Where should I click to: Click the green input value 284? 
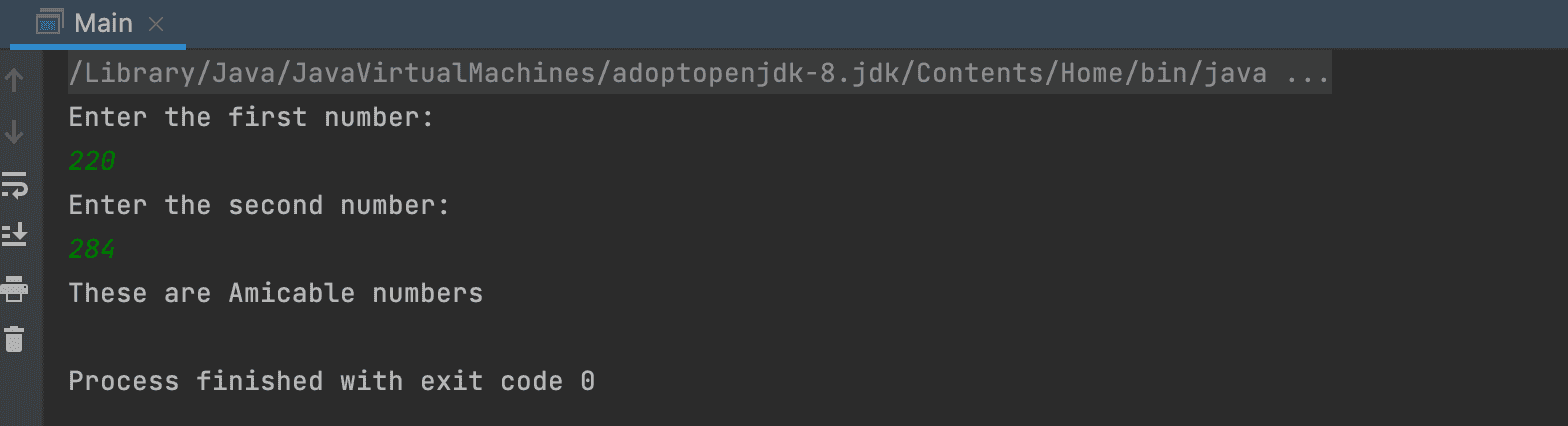[92, 250]
